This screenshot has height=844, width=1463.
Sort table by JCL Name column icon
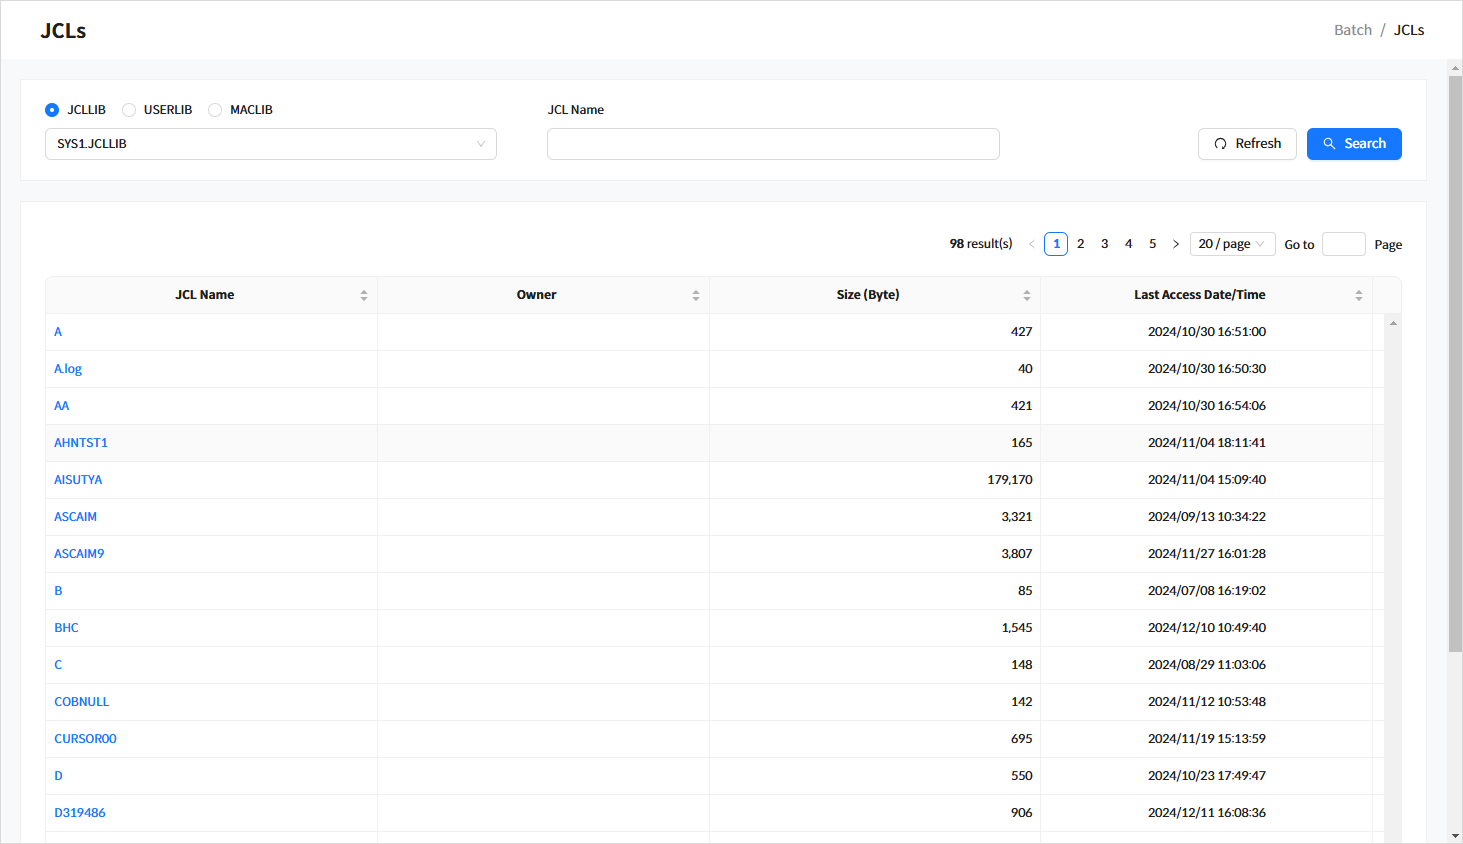[364, 295]
